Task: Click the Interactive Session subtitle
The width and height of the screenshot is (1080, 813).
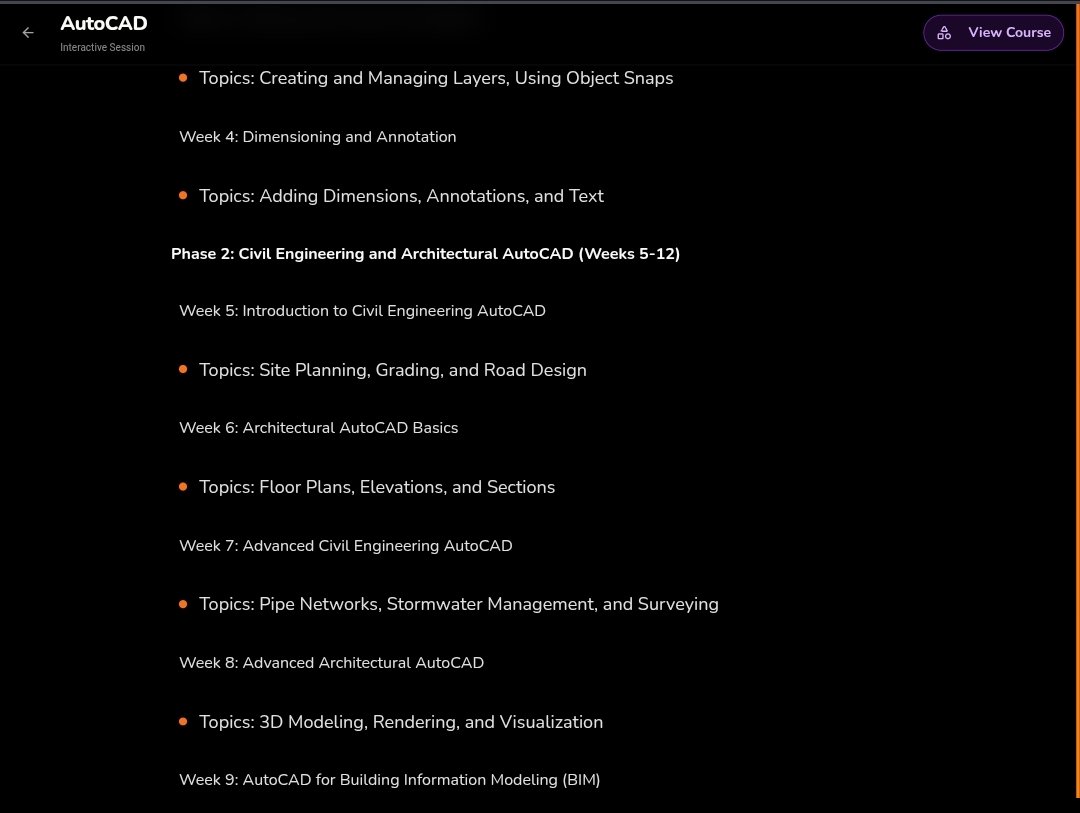Action: pyautogui.click(x=102, y=47)
